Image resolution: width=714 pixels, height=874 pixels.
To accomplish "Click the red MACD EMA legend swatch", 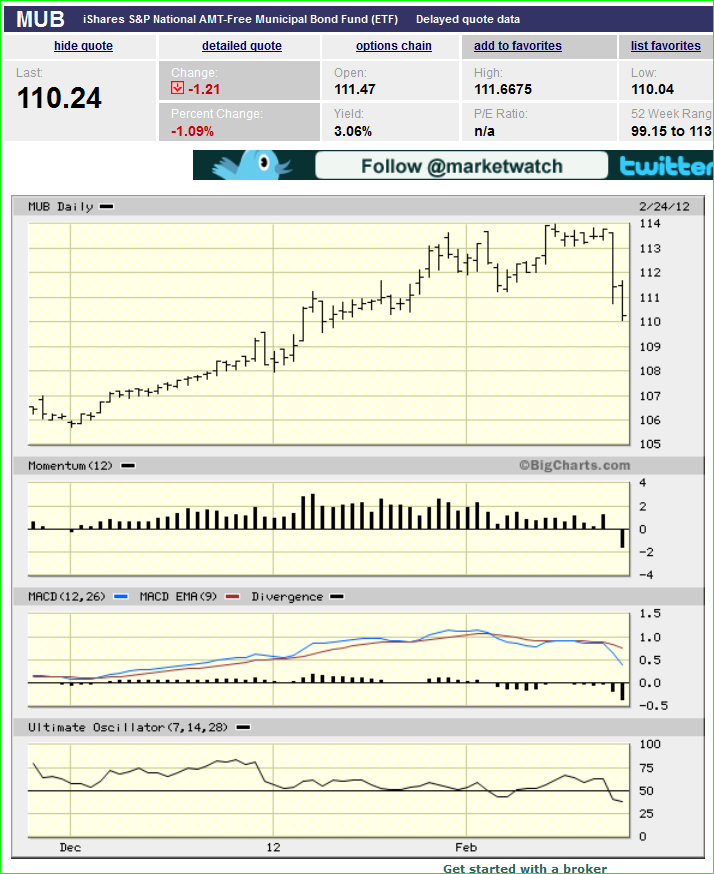I will (x=232, y=597).
